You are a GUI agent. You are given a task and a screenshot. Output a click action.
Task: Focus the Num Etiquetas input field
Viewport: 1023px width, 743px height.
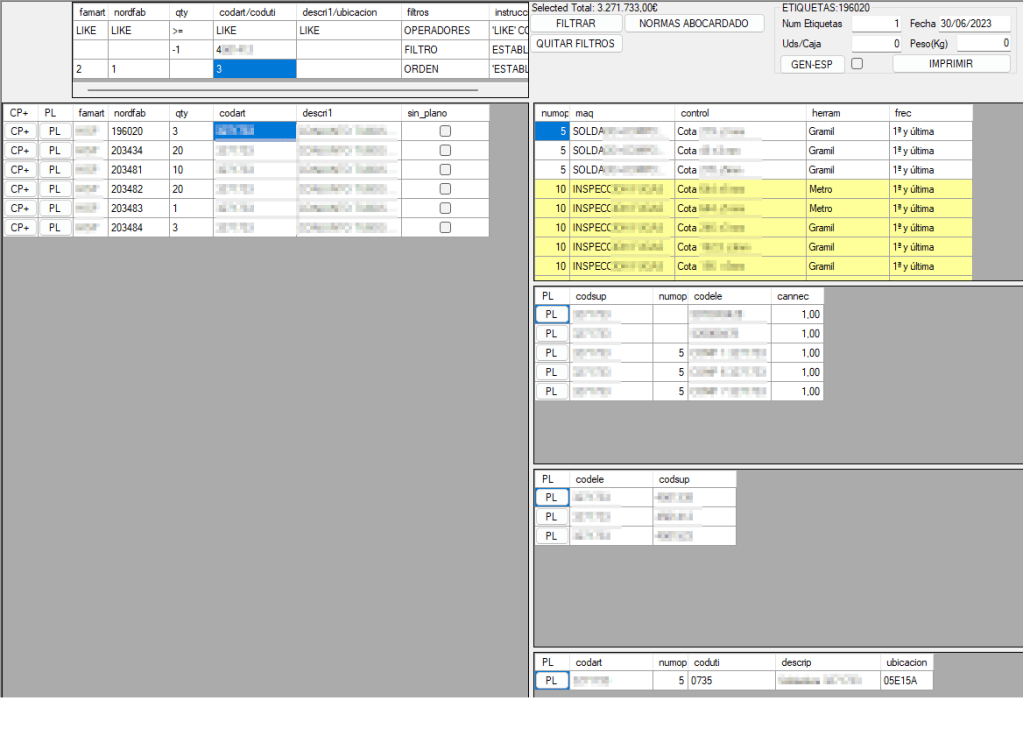click(876, 23)
